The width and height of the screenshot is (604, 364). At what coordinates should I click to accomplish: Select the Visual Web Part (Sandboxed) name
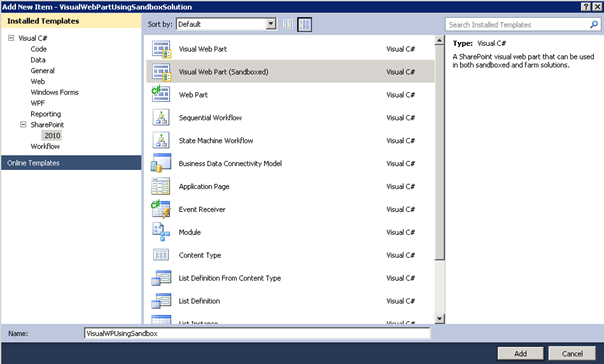[x=223, y=72]
